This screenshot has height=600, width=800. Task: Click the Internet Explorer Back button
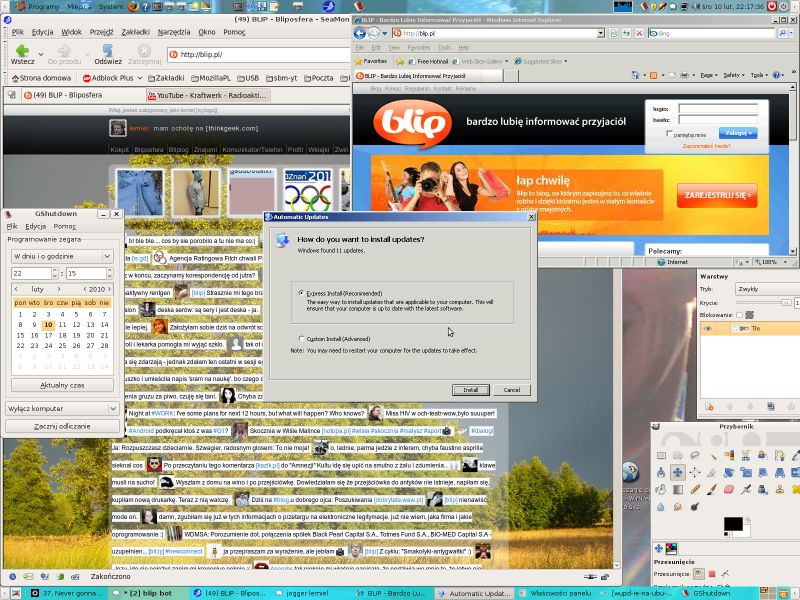[x=360, y=34]
